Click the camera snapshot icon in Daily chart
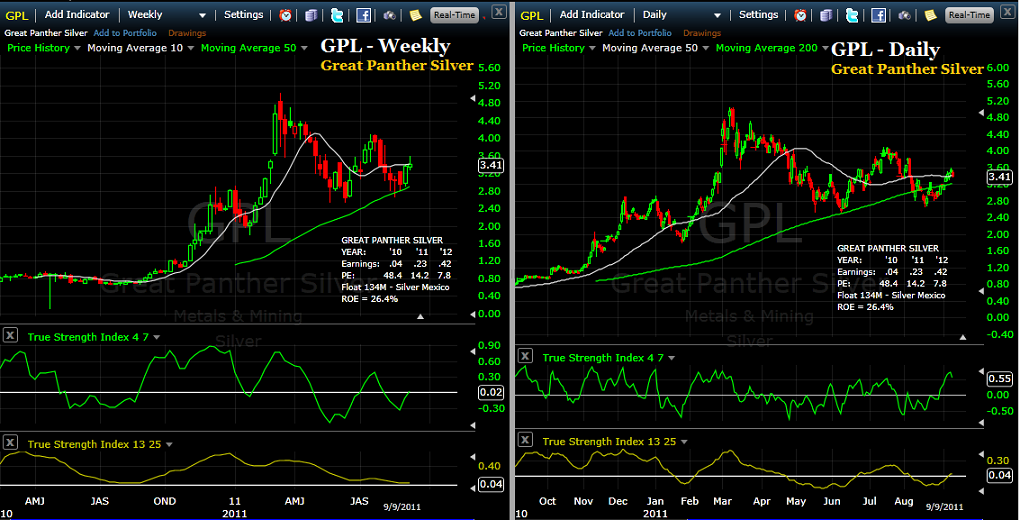Viewport: 1020px width, 520px height. (x=904, y=15)
